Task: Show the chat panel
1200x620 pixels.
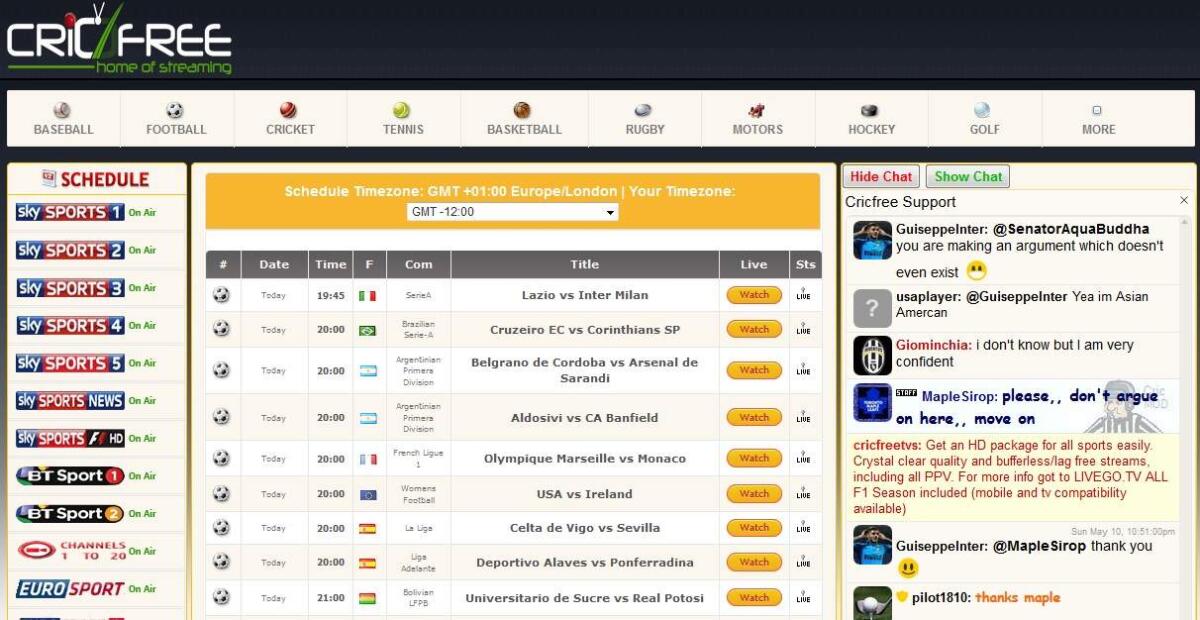Action: click(967, 176)
